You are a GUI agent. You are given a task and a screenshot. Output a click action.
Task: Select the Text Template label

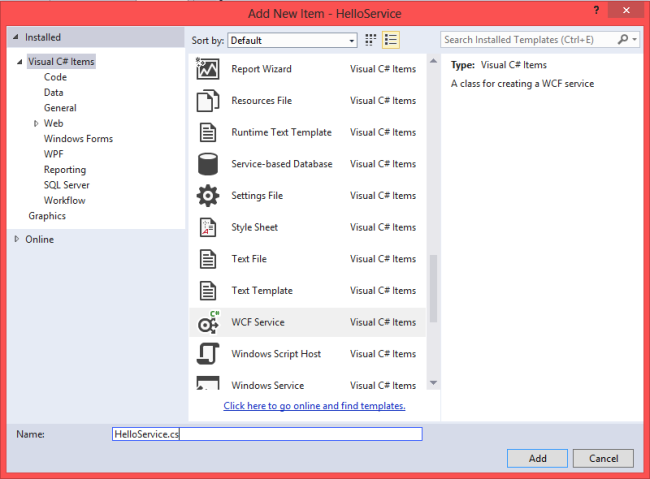pyautogui.click(x=262, y=290)
